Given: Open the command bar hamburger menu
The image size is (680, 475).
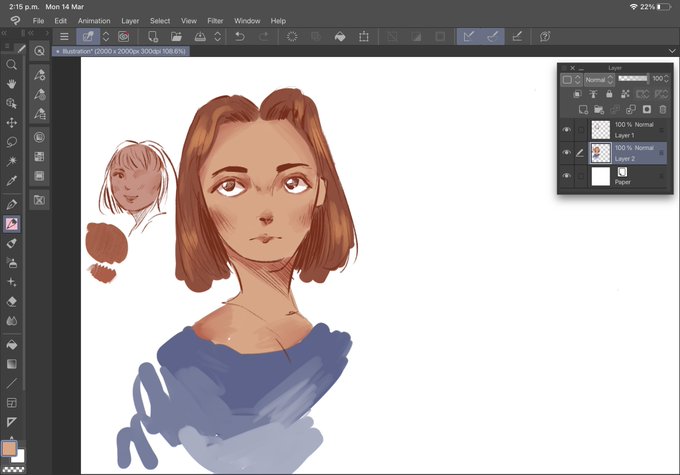Looking at the screenshot, I should click(64, 37).
